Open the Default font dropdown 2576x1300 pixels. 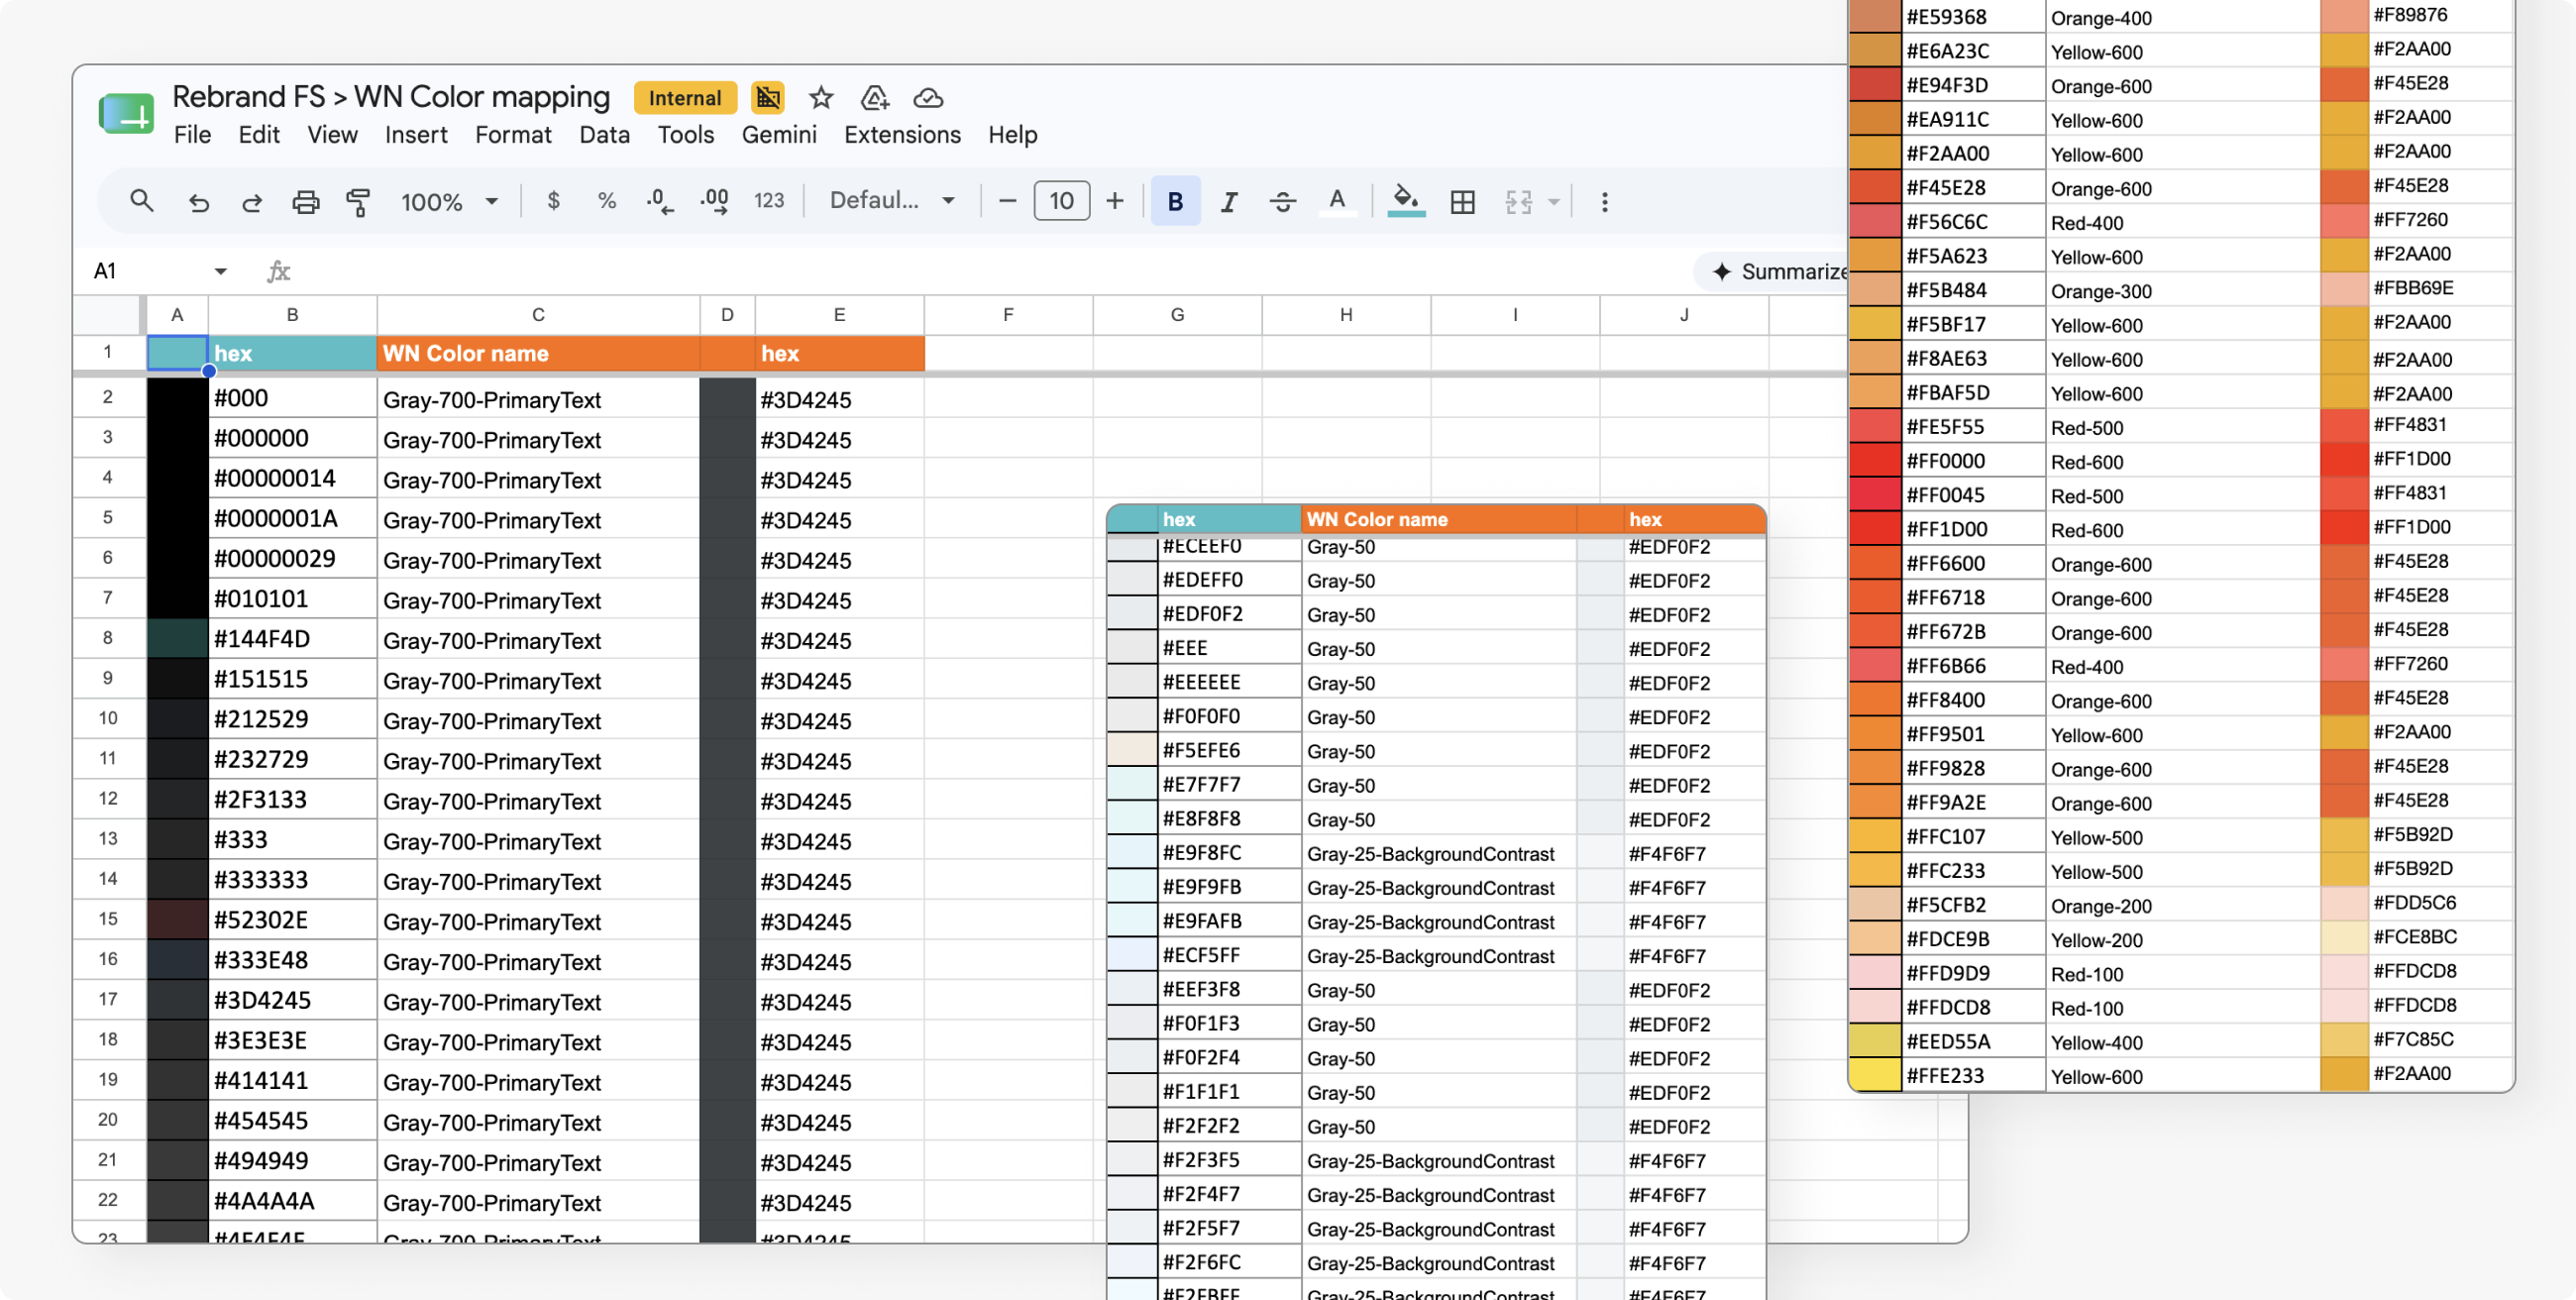892,200
